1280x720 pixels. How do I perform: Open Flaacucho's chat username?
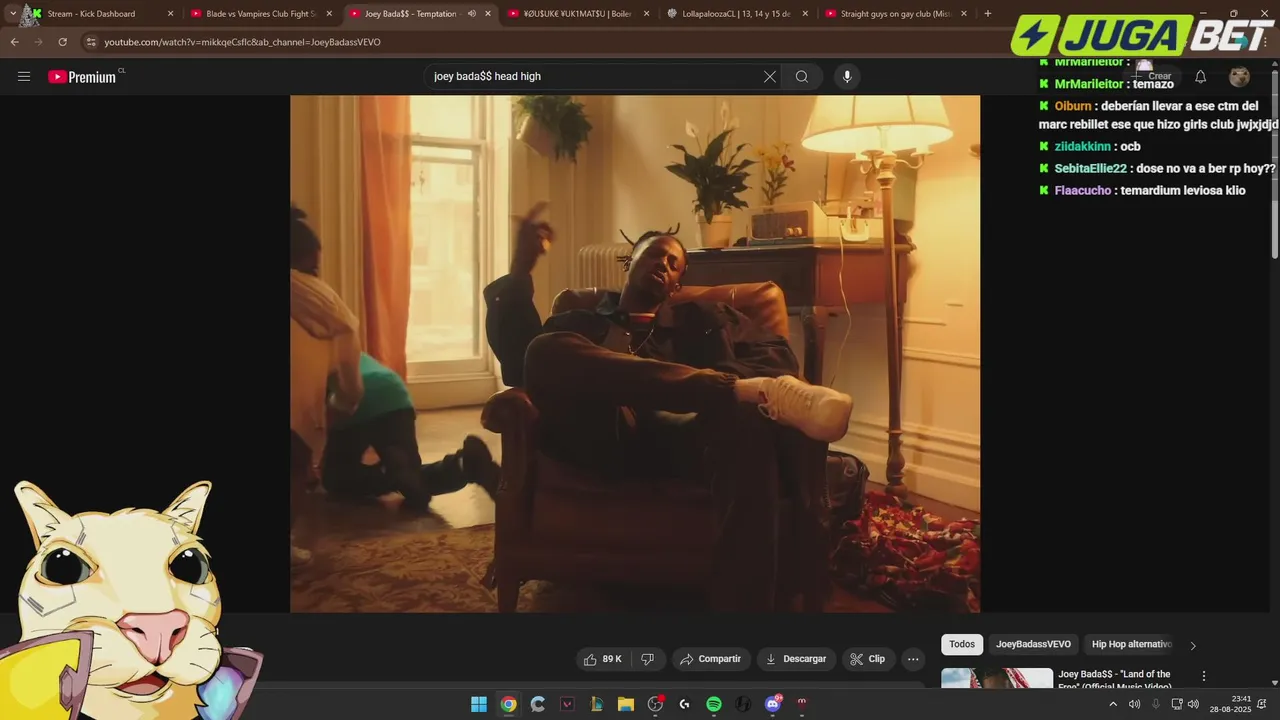point(1082,191)
